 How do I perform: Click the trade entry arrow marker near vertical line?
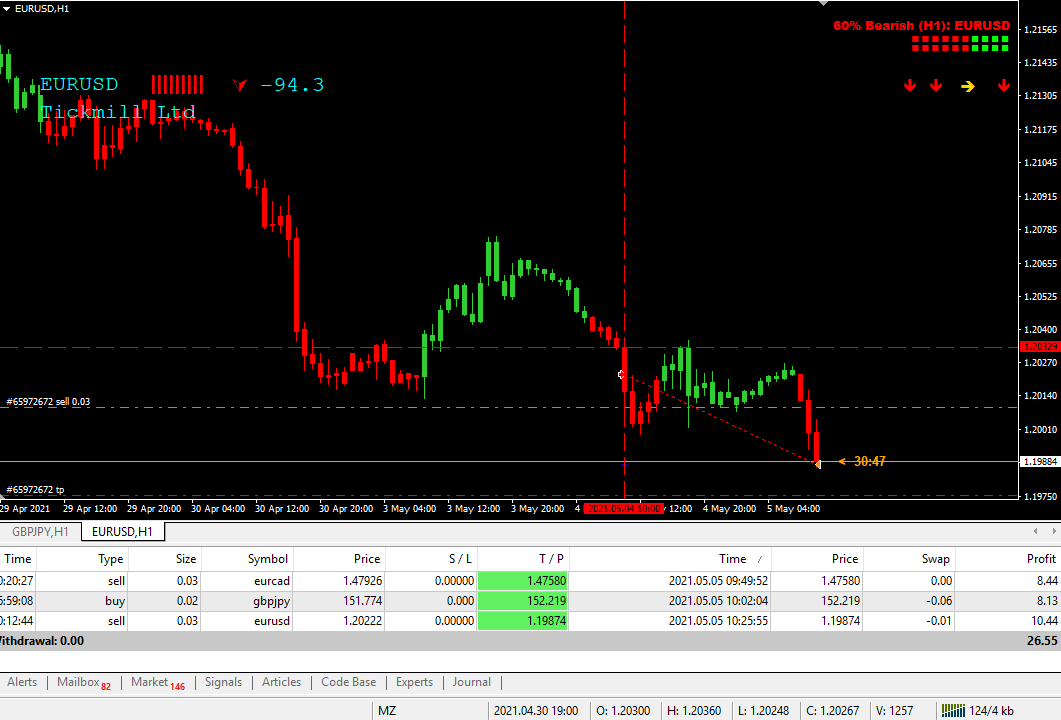pyautogui.click(x=621, y=374)
